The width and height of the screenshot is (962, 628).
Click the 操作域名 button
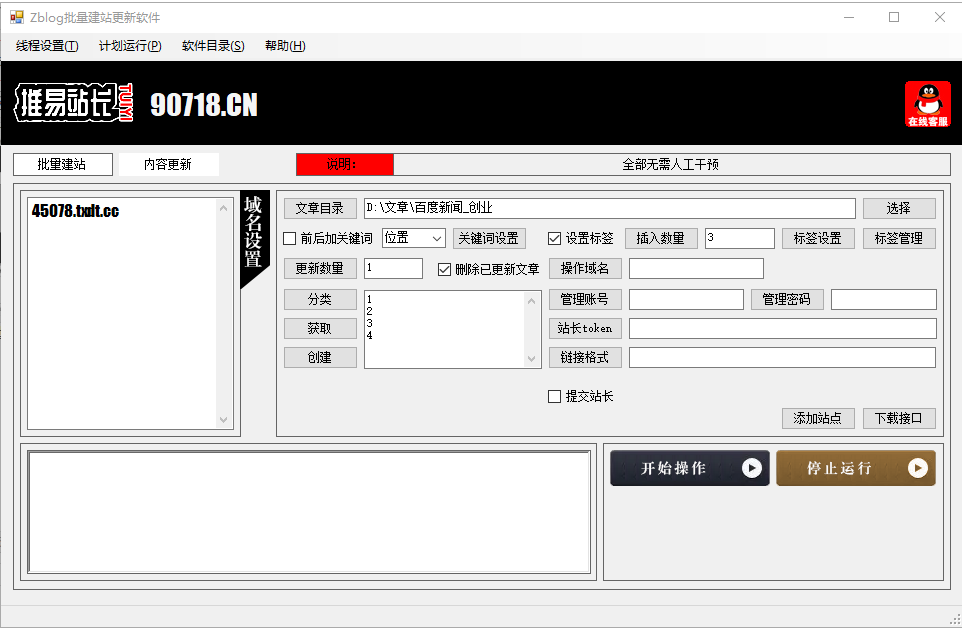(x=585, y=269)
